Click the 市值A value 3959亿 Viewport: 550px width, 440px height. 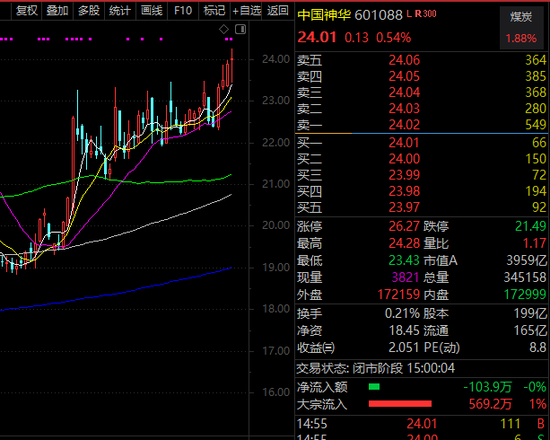pyautogui.click(x=526, y=260)
